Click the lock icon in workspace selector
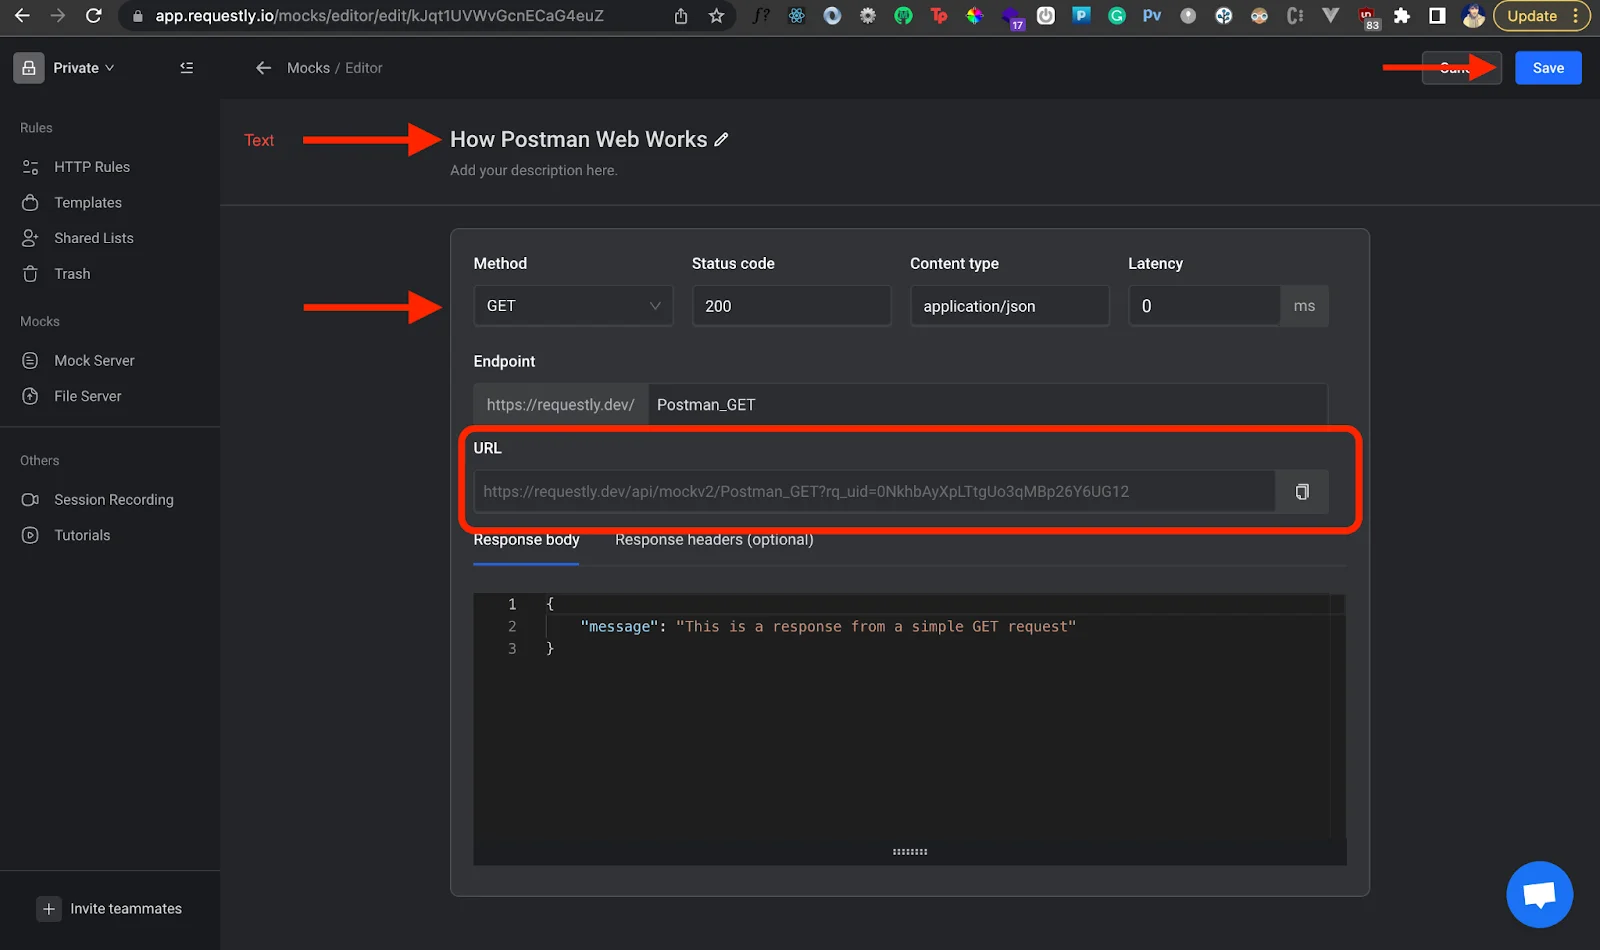1600x950 pixels. coord(29,68)
